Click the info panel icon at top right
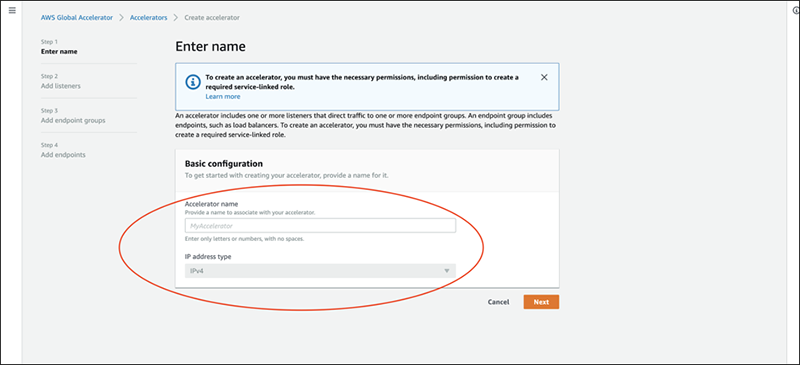 (796, 11)
